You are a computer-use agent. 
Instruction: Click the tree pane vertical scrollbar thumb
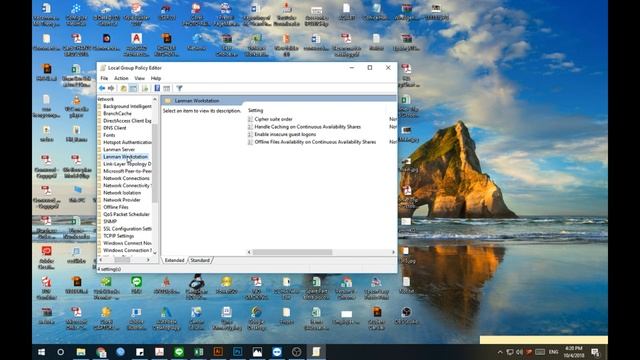point(155,163)
